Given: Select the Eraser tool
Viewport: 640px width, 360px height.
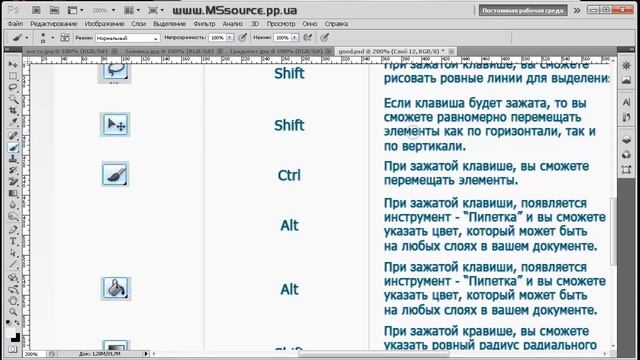Looking at the screenshot, I should point(13,182).
